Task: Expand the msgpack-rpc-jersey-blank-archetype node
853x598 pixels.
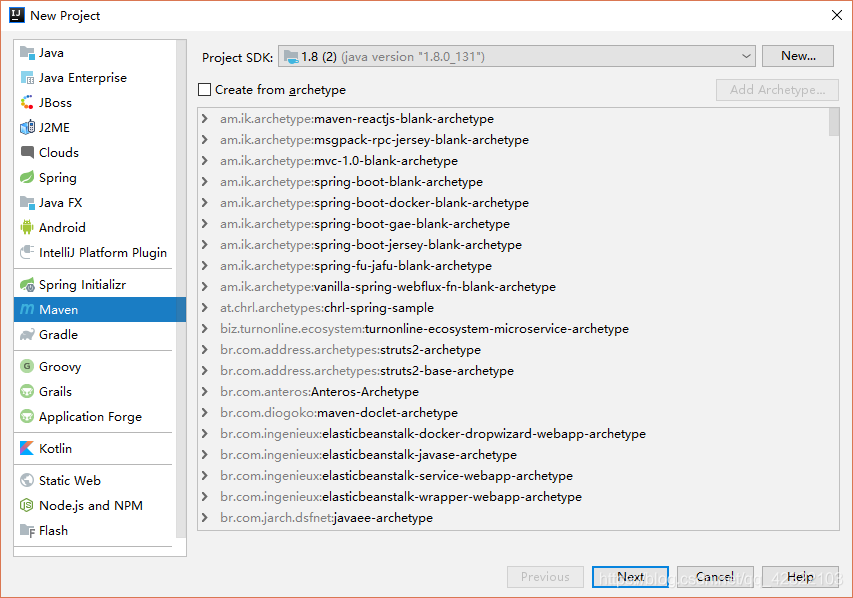Action: point(205,140)
